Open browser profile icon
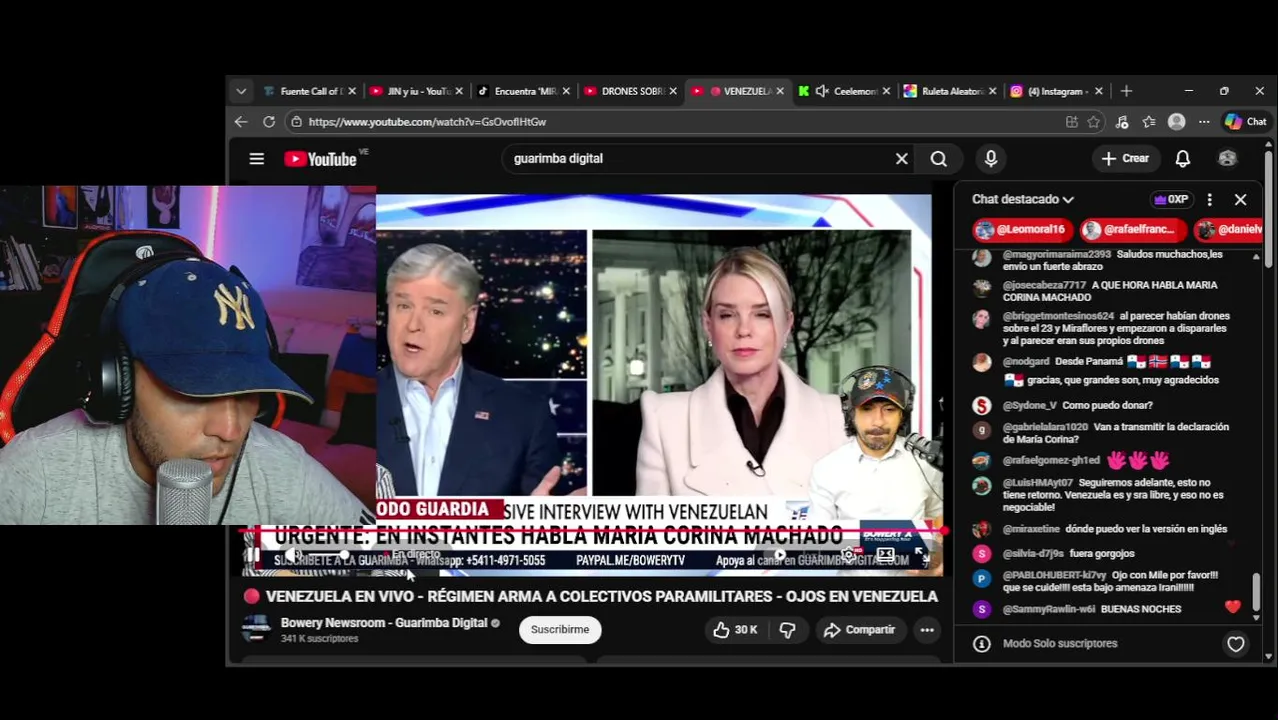 (1177, 122)
